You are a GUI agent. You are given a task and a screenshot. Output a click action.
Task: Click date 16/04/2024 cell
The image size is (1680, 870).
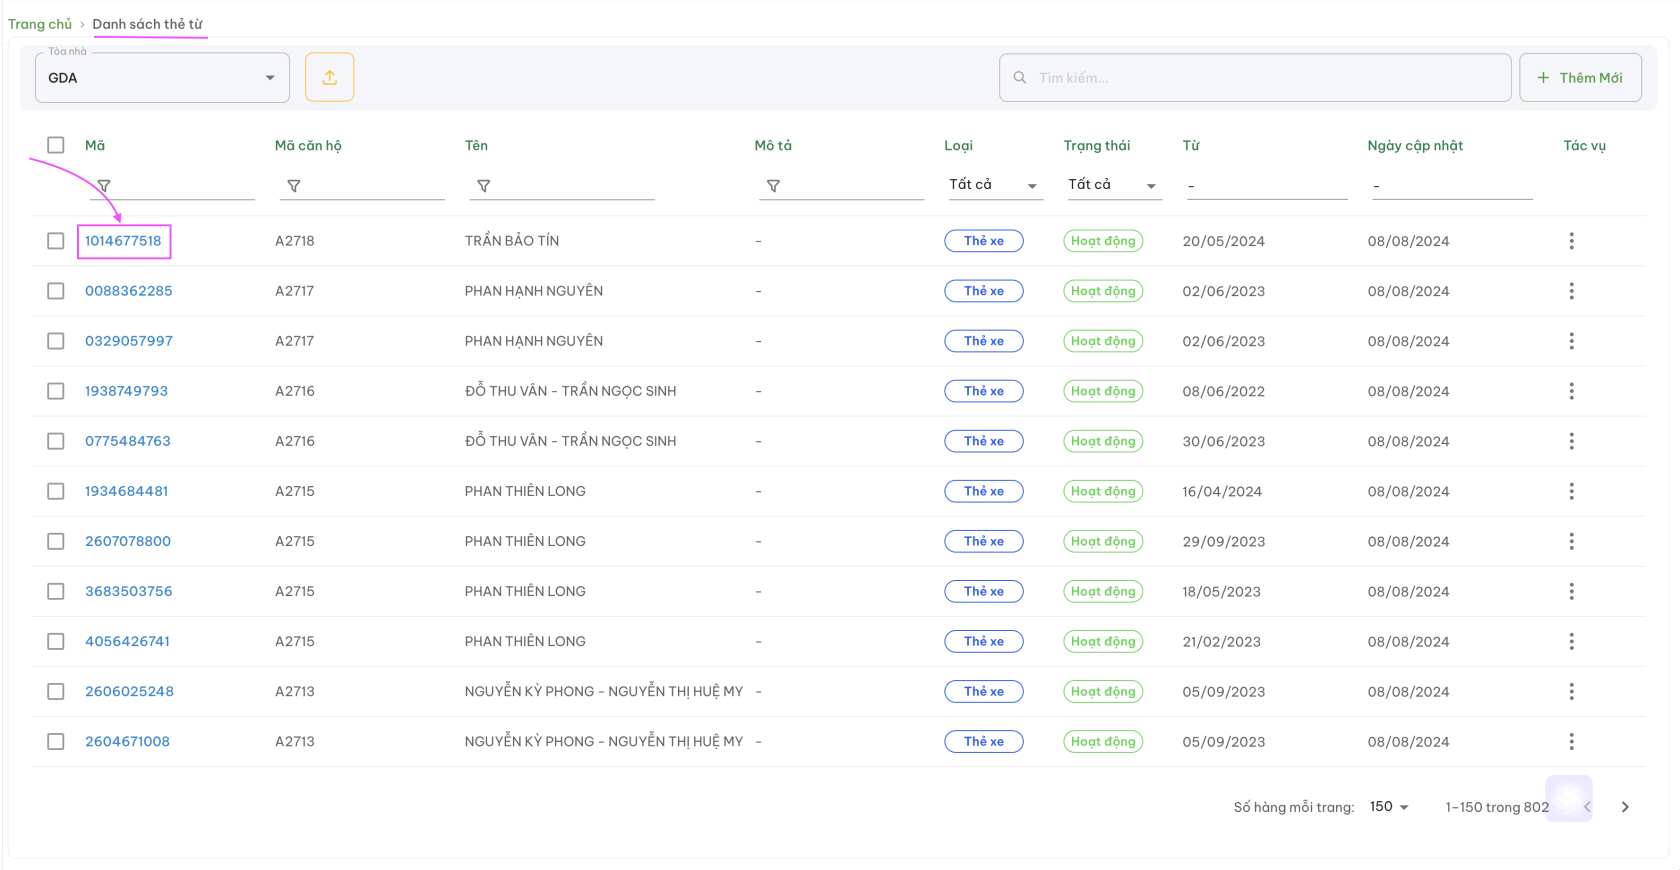click(1222, 491)
